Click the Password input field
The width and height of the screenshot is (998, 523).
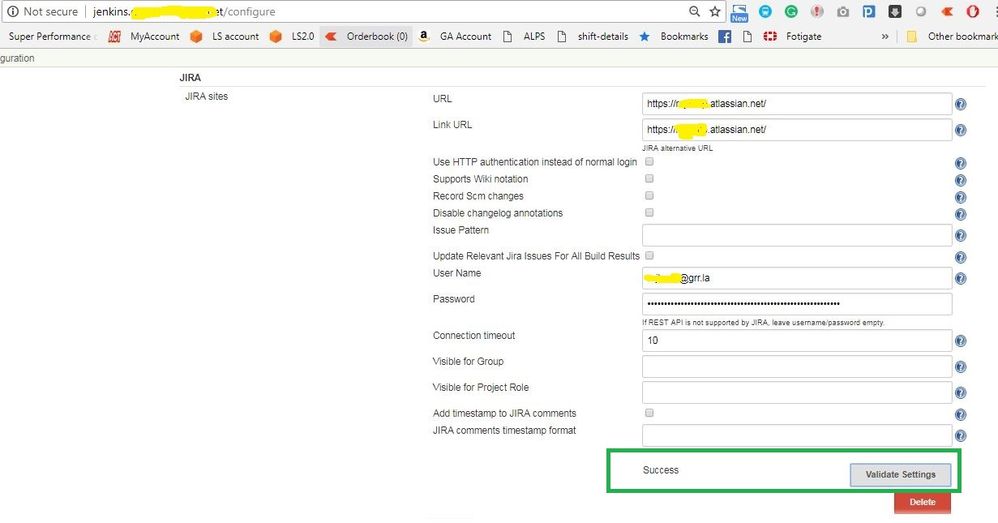coord(797,304)
